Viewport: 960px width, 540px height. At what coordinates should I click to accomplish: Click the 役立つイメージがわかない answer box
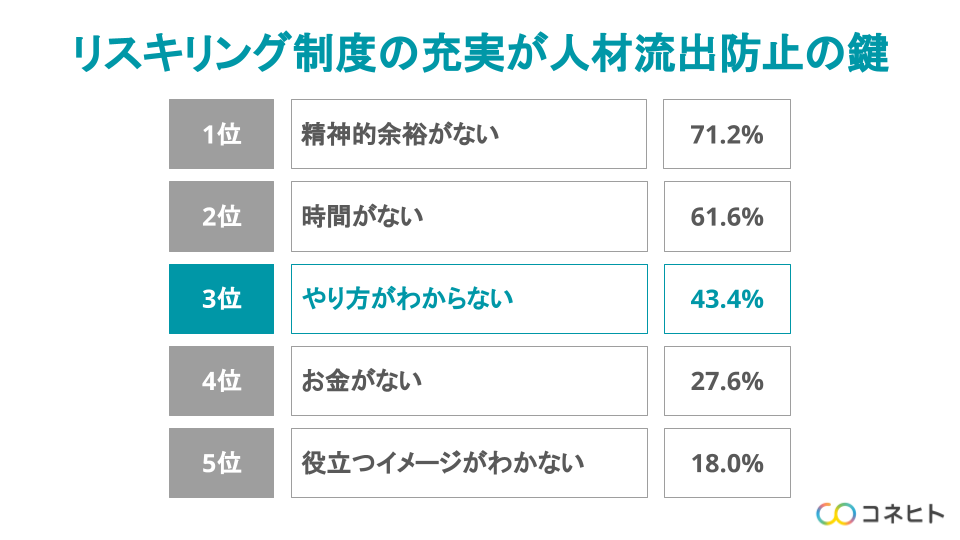468,463
